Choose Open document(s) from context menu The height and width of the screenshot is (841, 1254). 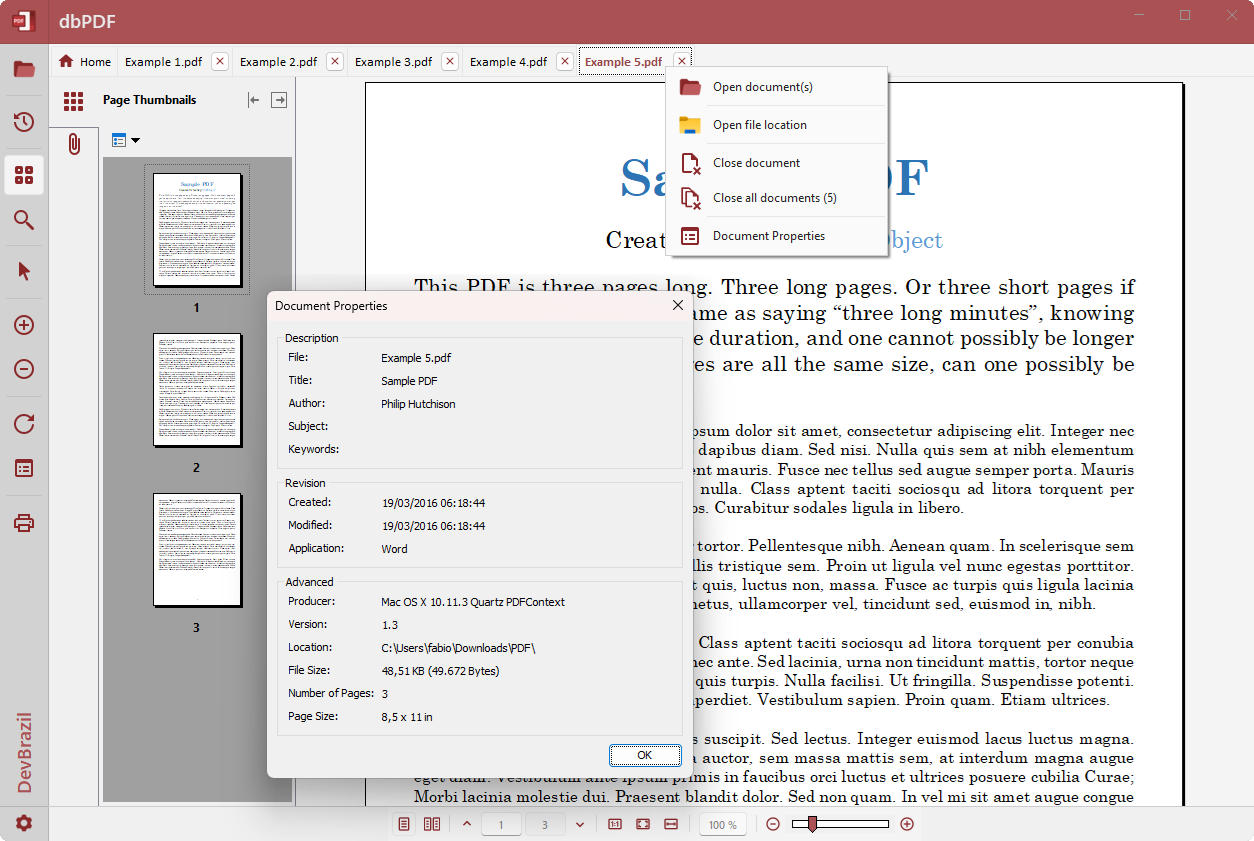coord(777,87)
